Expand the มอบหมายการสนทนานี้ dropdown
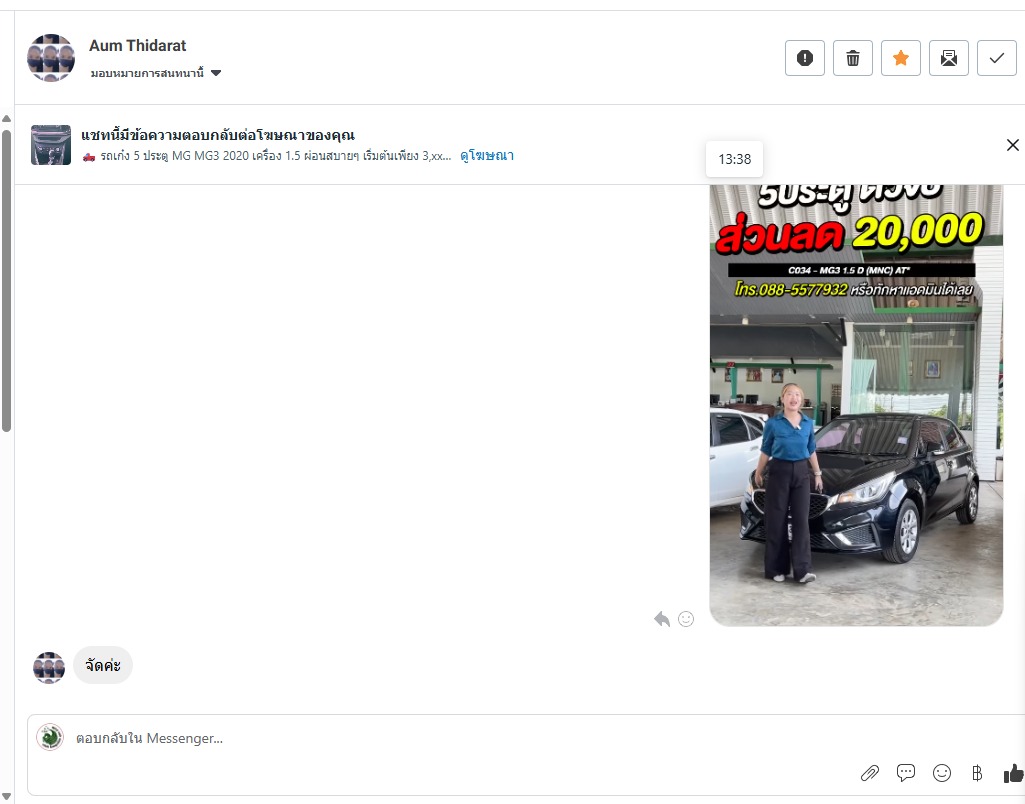The image size is (1025, 804). point(156,73)
